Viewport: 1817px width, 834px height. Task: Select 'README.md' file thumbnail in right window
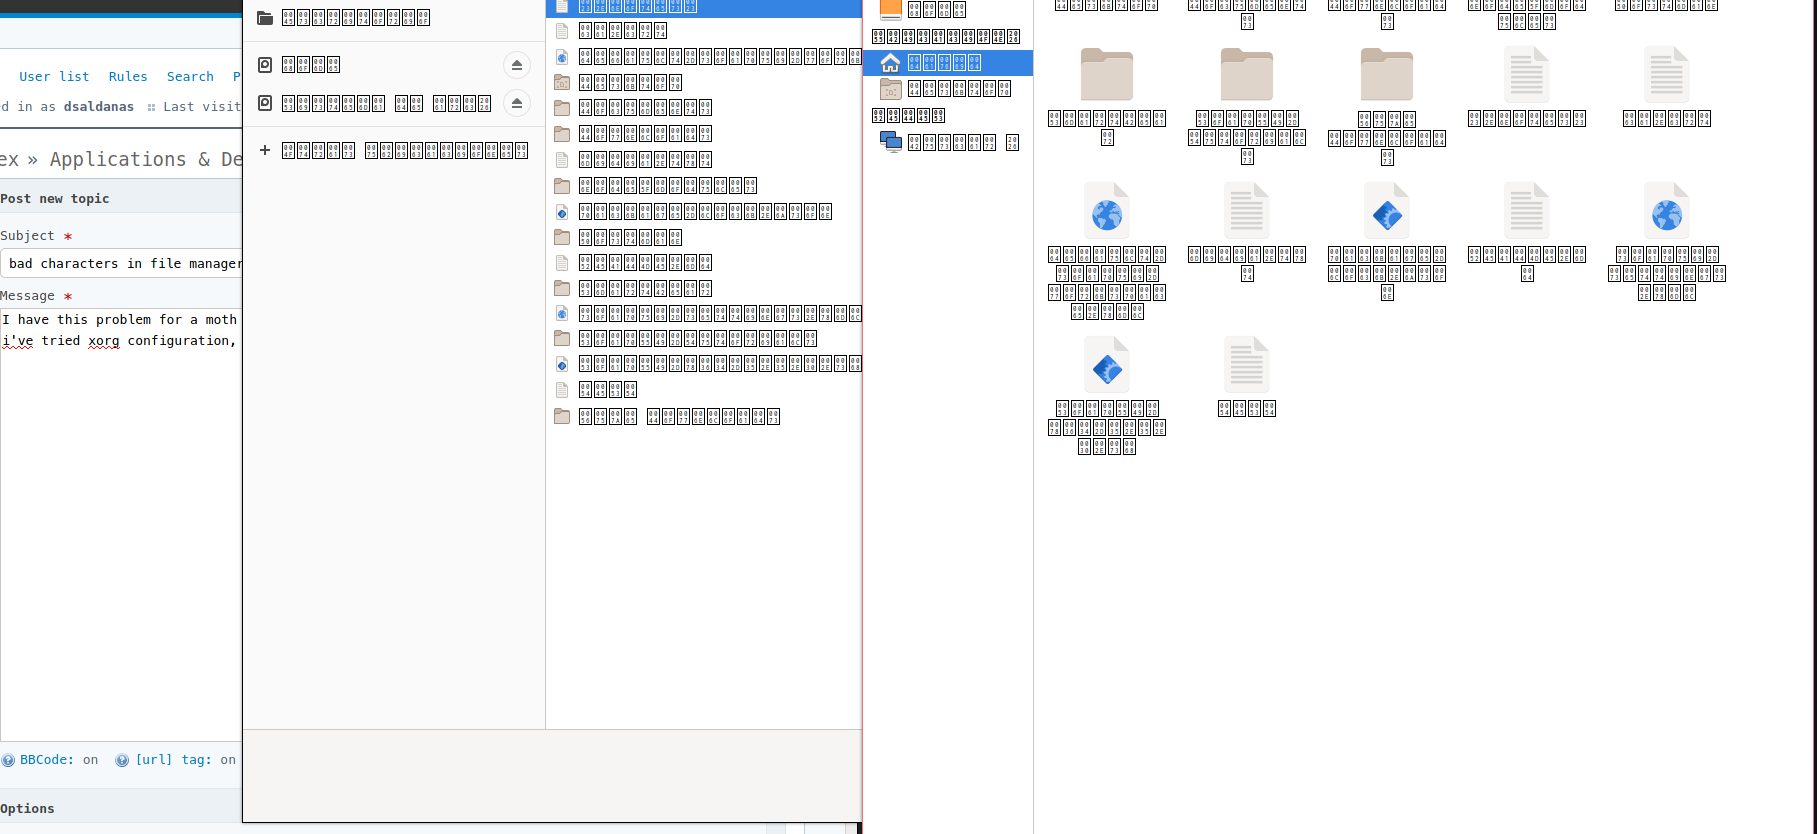point(1527,212)
